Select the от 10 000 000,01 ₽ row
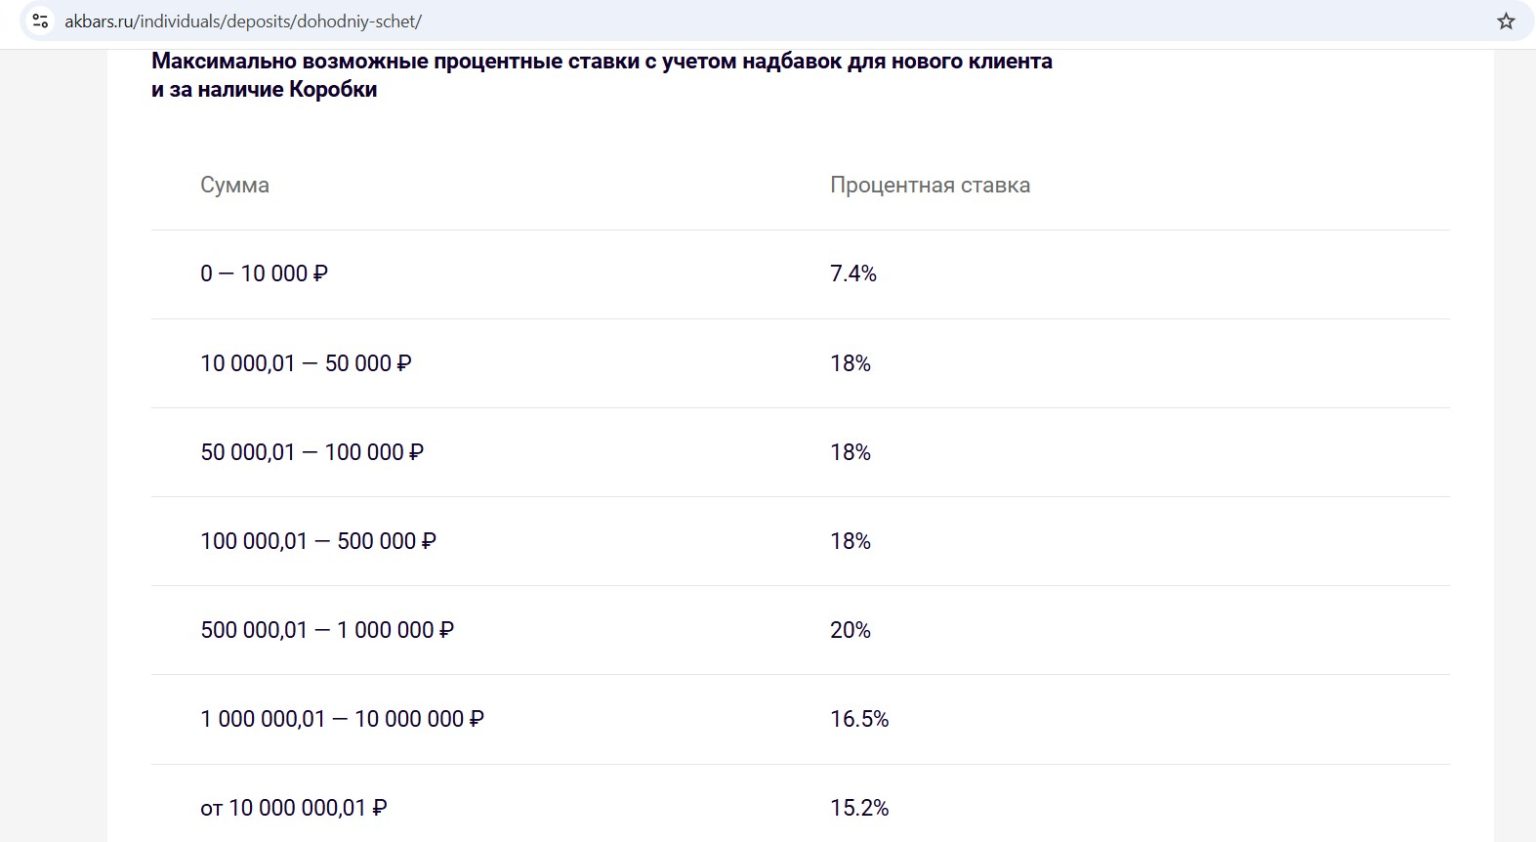The width and height of the screenshot is (1536, 842). pos(293,808)
